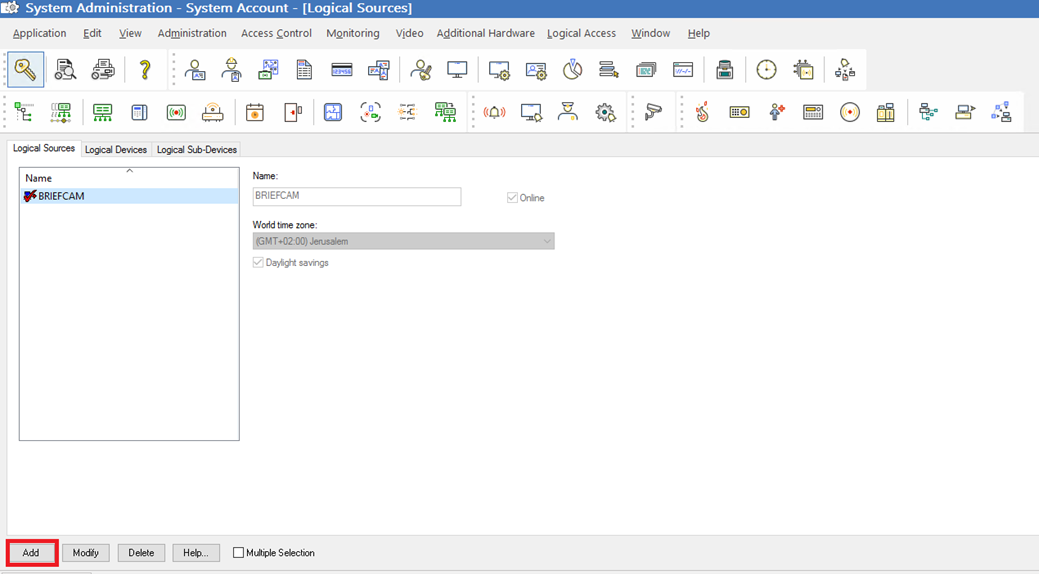Click the round clock timezones icon
The image size is (1039, 574).
pos(766,70)
